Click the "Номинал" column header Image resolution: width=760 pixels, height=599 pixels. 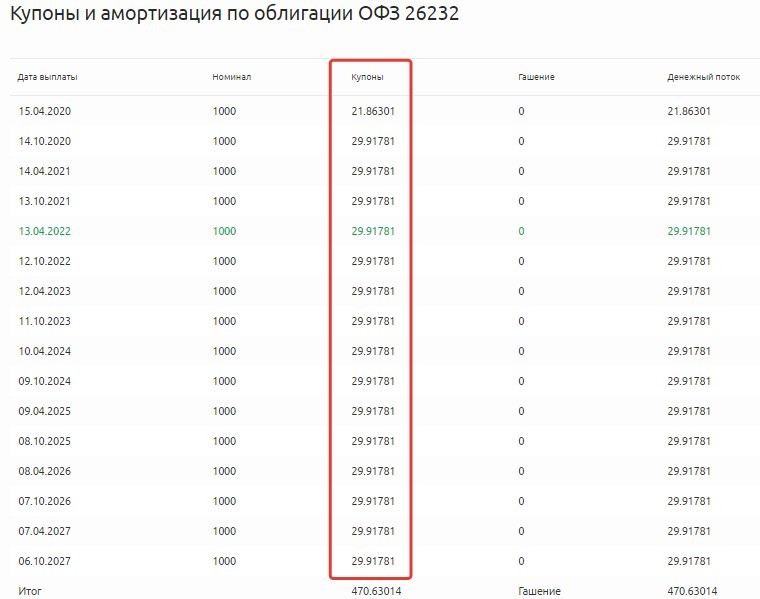(x=231, y=77)
